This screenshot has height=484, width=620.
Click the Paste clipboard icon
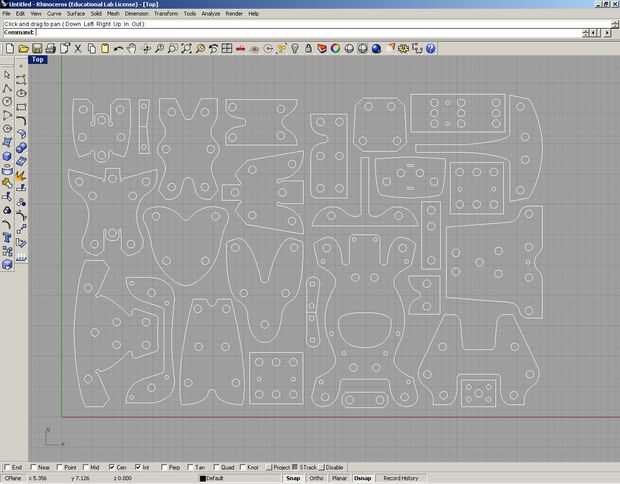coord(105,49)
